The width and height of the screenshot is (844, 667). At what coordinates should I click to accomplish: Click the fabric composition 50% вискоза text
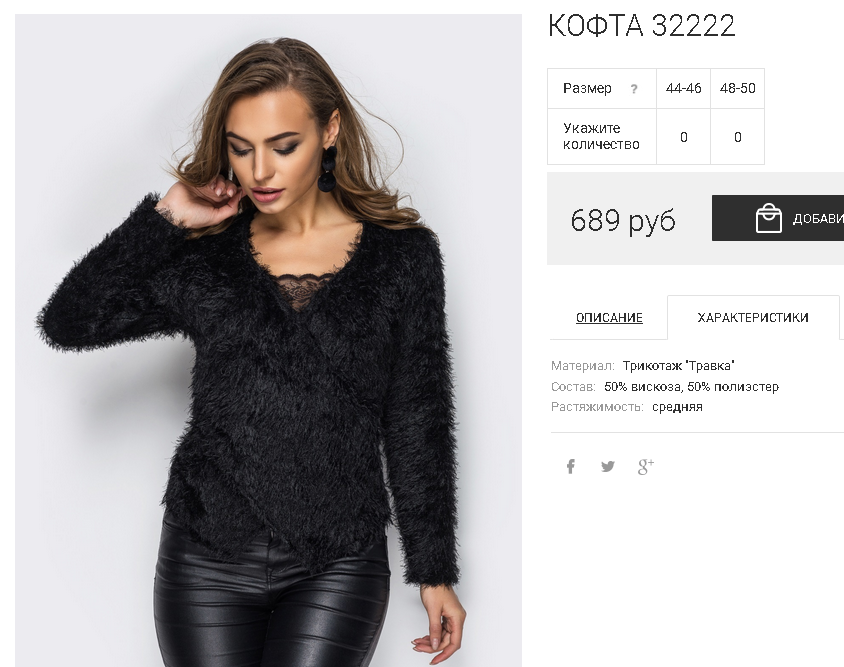pyautogui.click(x=643, y=387)
